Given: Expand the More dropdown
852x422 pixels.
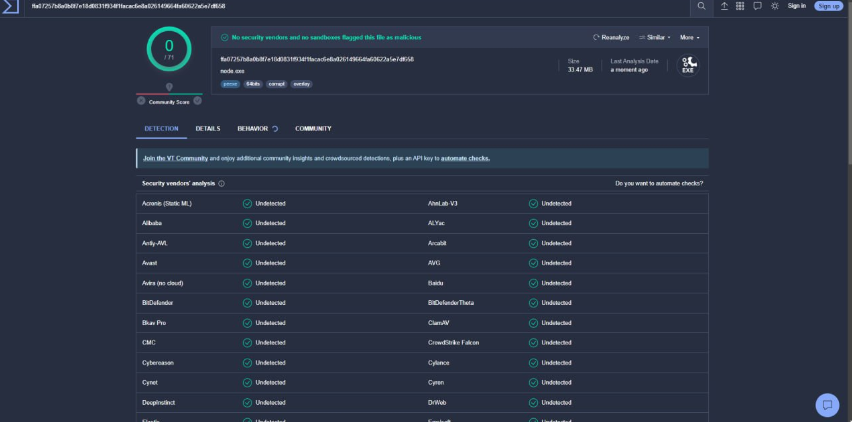Looking at the screenshot, I should [x=690, y=37].
